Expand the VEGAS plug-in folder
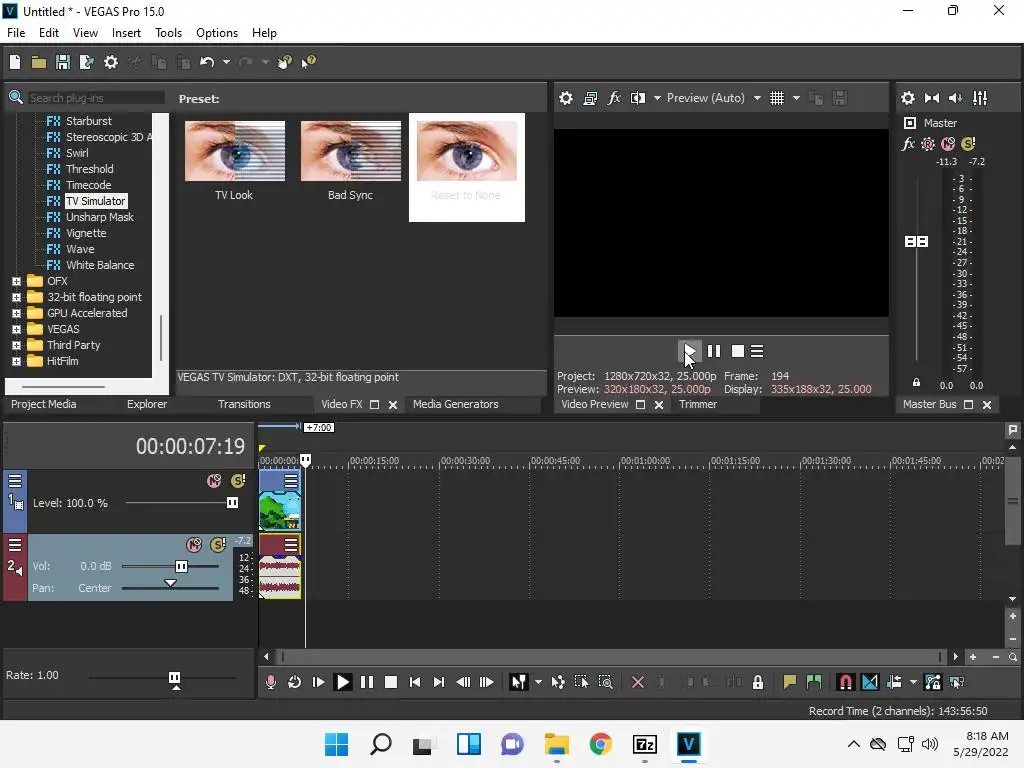The height and width of the screenshot is (768, 1024). [16, 329]
